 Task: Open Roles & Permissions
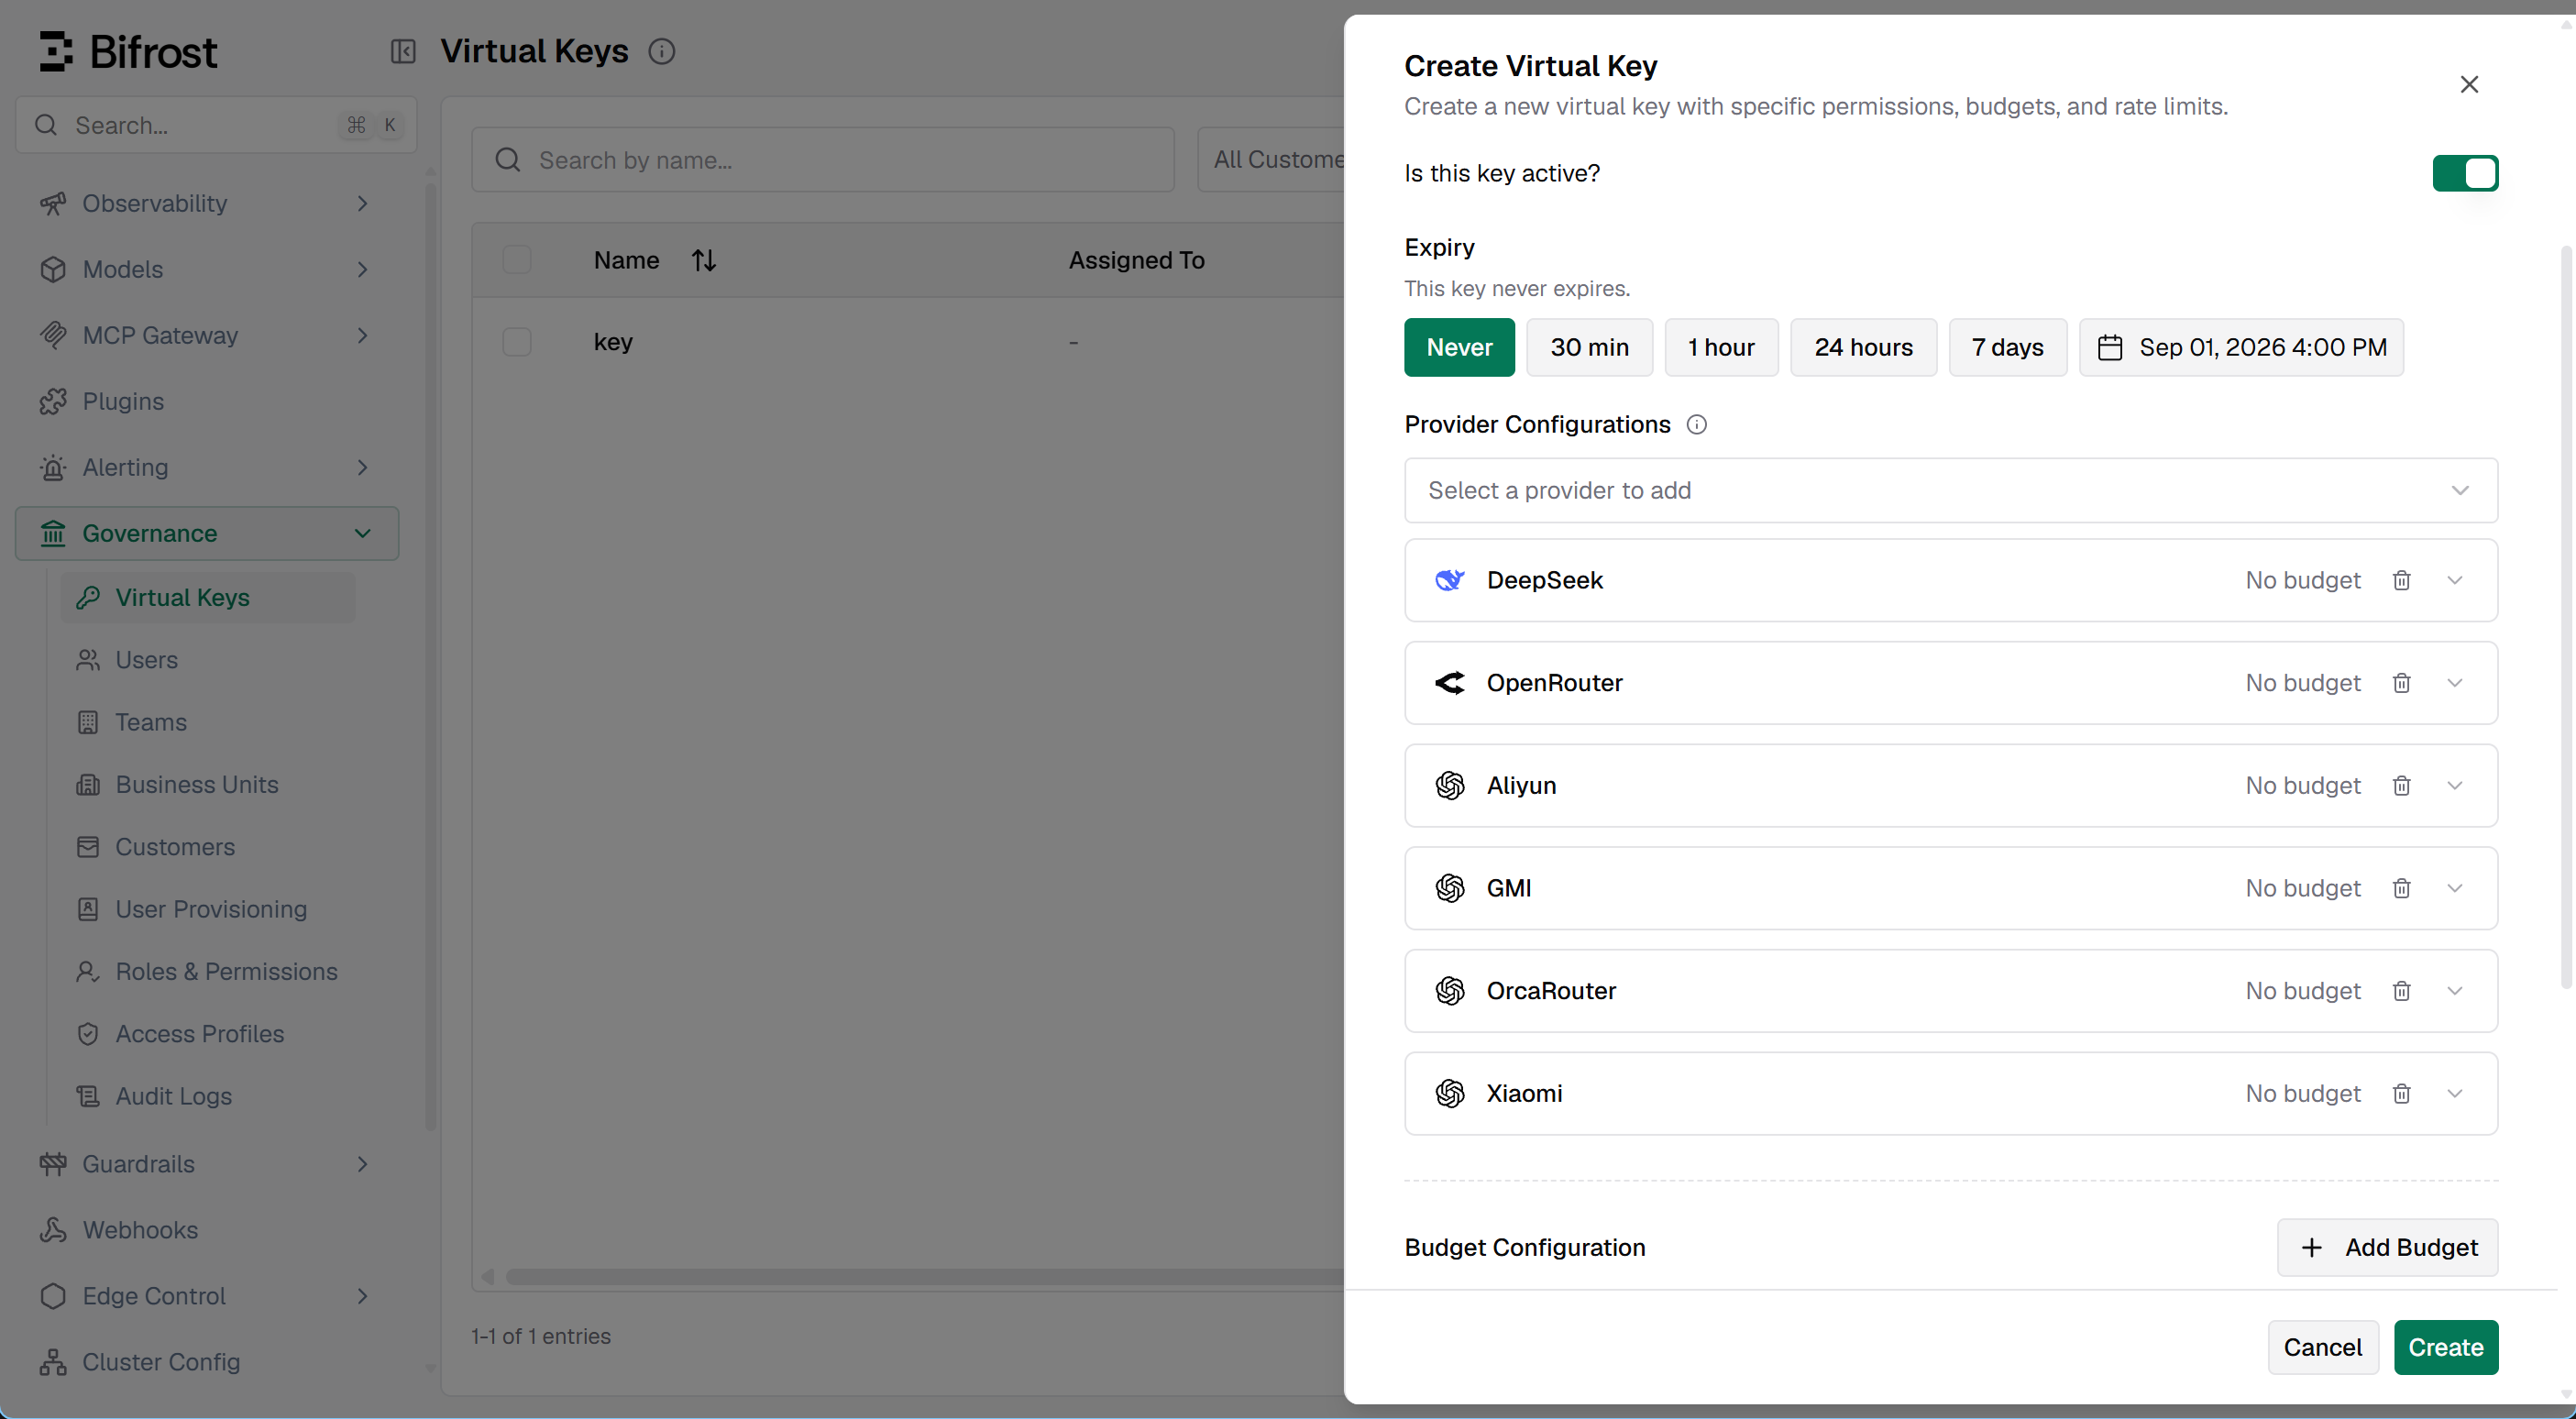tap(208, 972)
